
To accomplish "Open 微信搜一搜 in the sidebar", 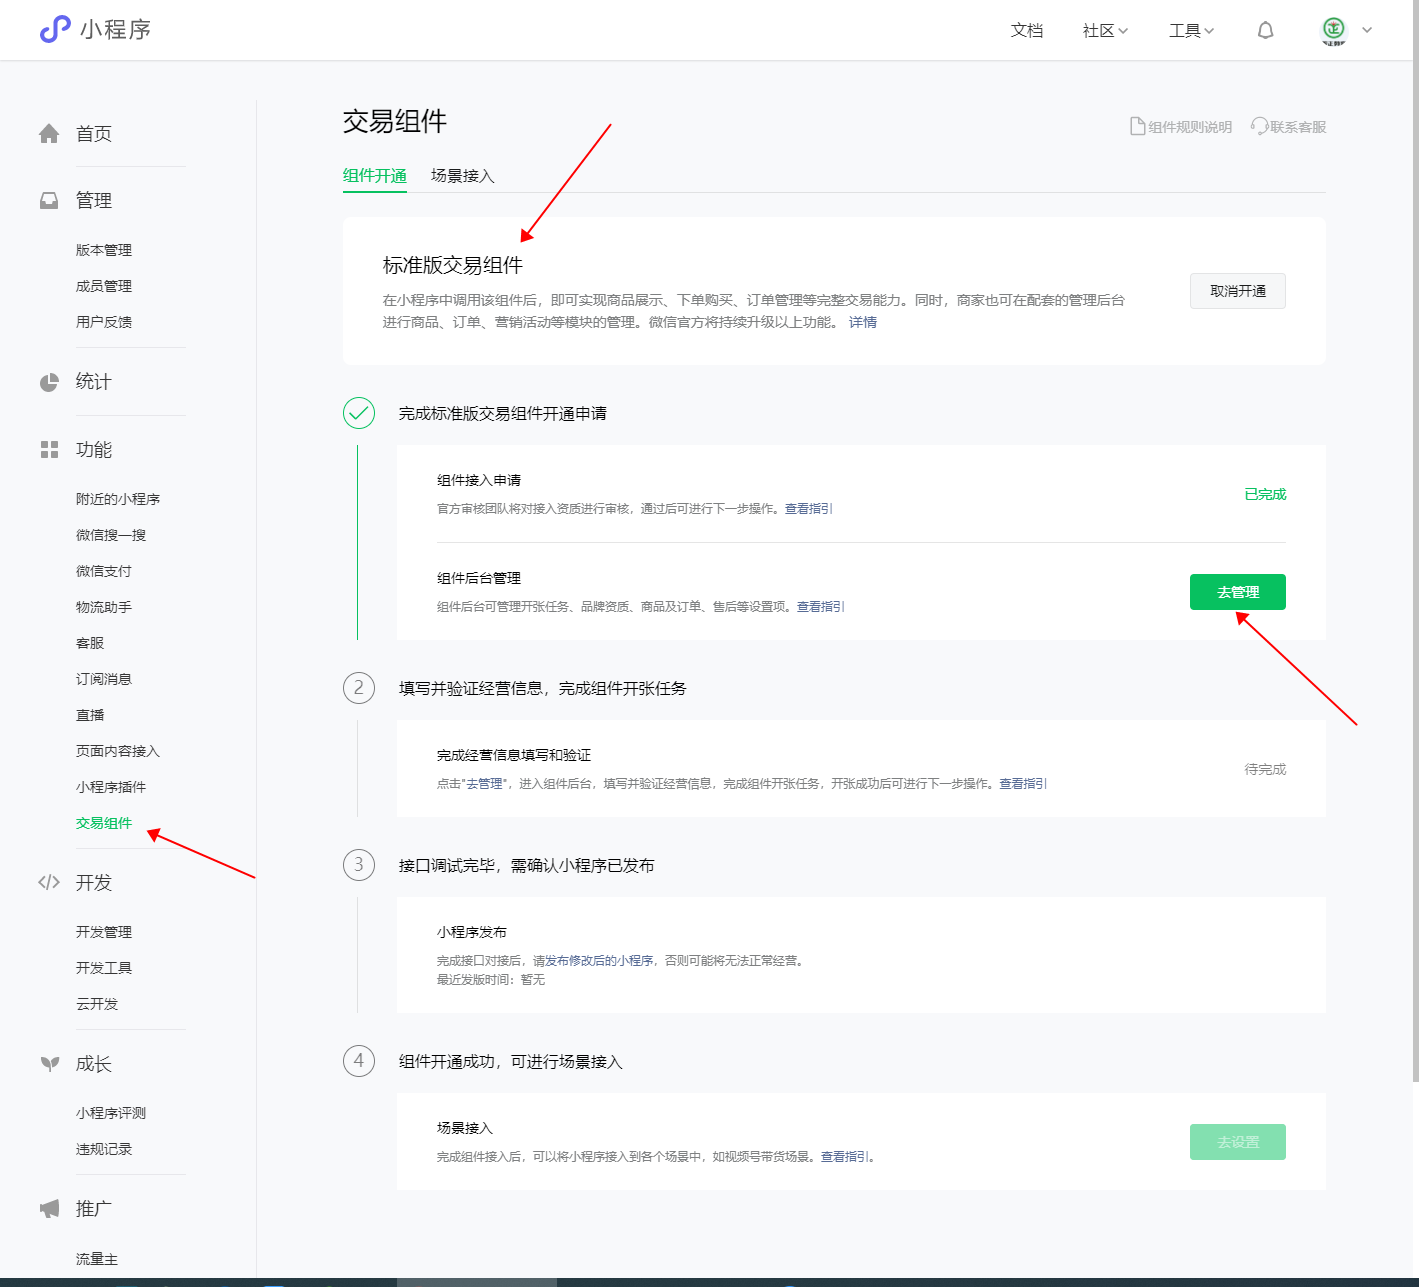I will 111,535.
